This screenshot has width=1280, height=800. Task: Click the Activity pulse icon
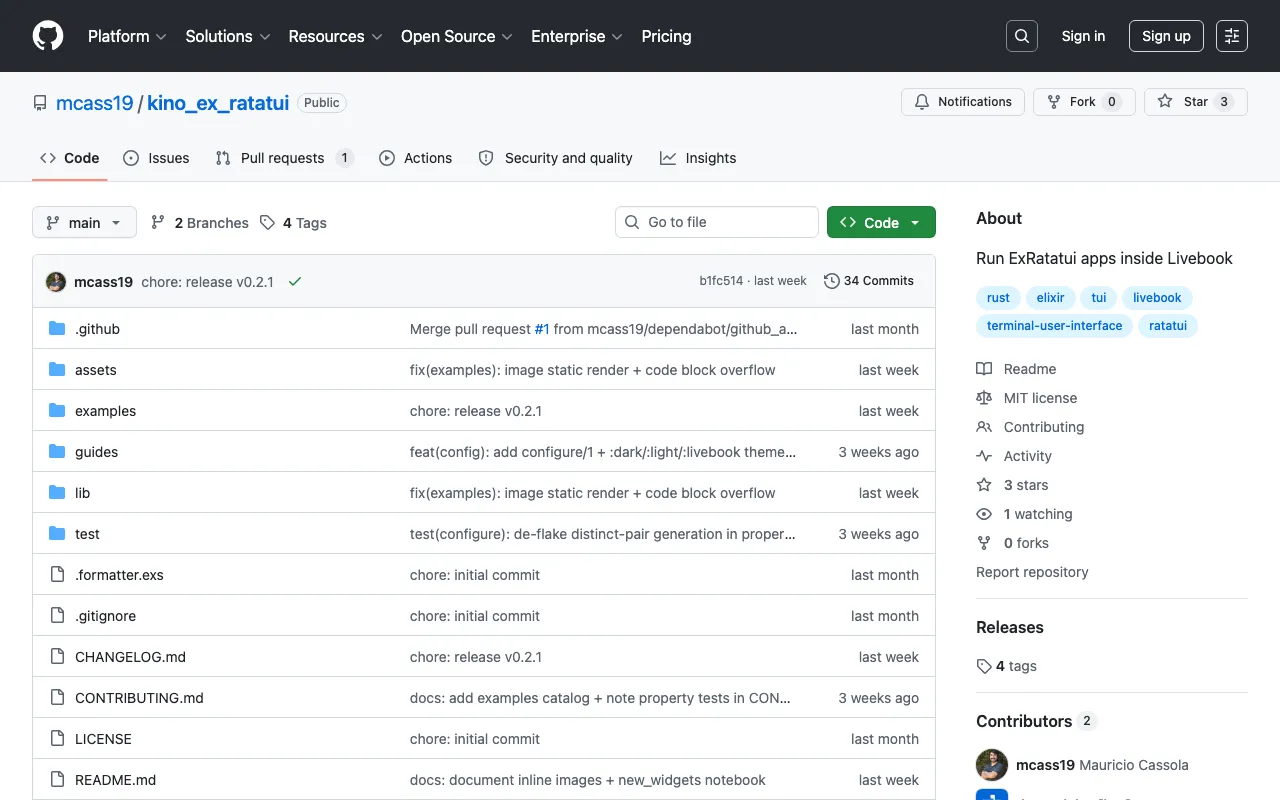tap(984, 456)
